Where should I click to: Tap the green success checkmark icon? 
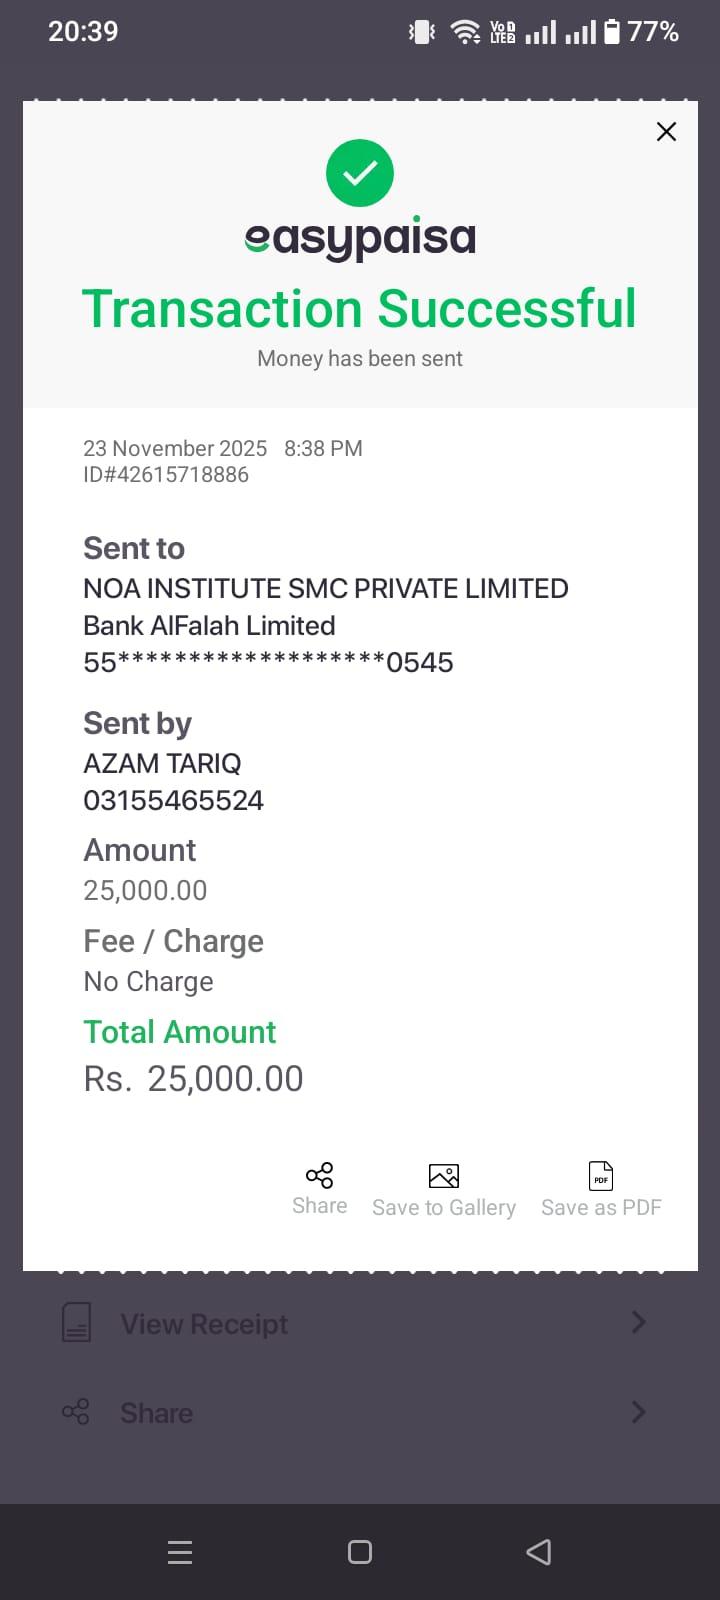(360, 173)
